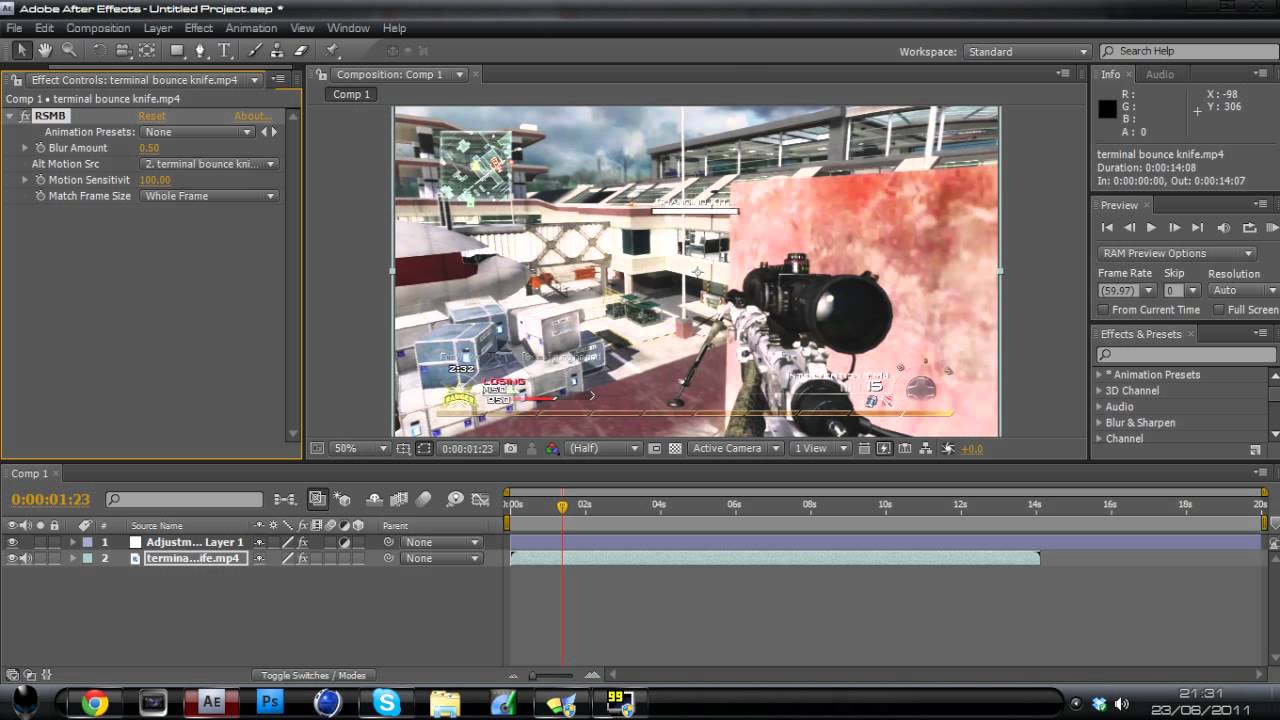The image size is (1280, 720).
Task: Expand the Blur & Sharpen effects category
Action: pyautogui.click(x=1099, y=423)
